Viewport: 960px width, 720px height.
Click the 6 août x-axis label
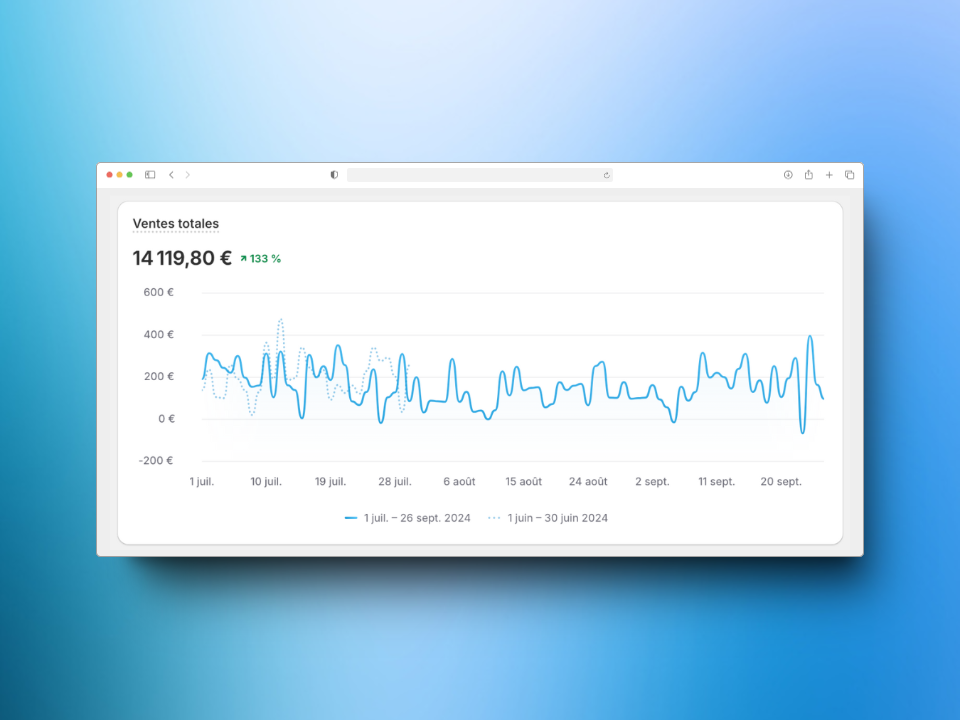[459, 482]
